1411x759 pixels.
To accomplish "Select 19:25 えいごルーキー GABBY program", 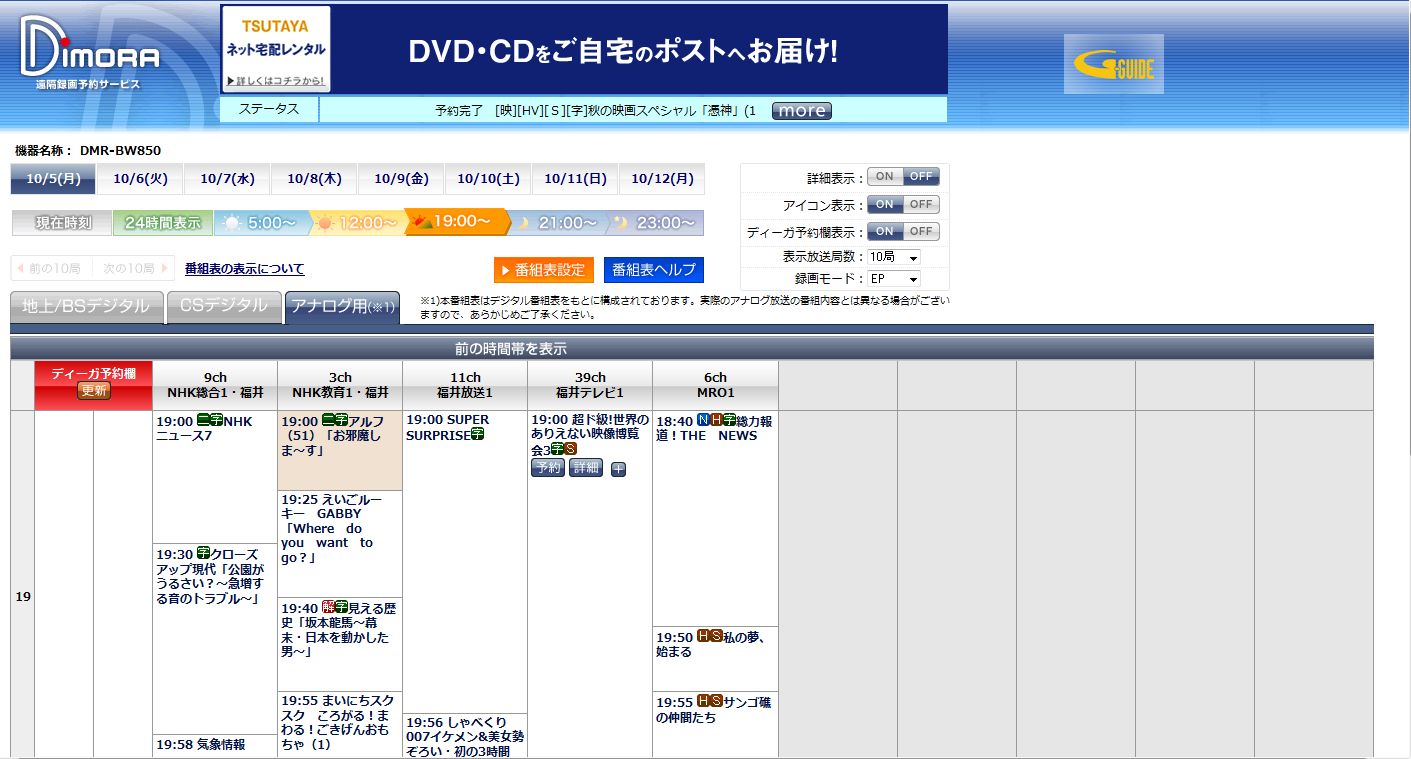I will pos(340,544).
